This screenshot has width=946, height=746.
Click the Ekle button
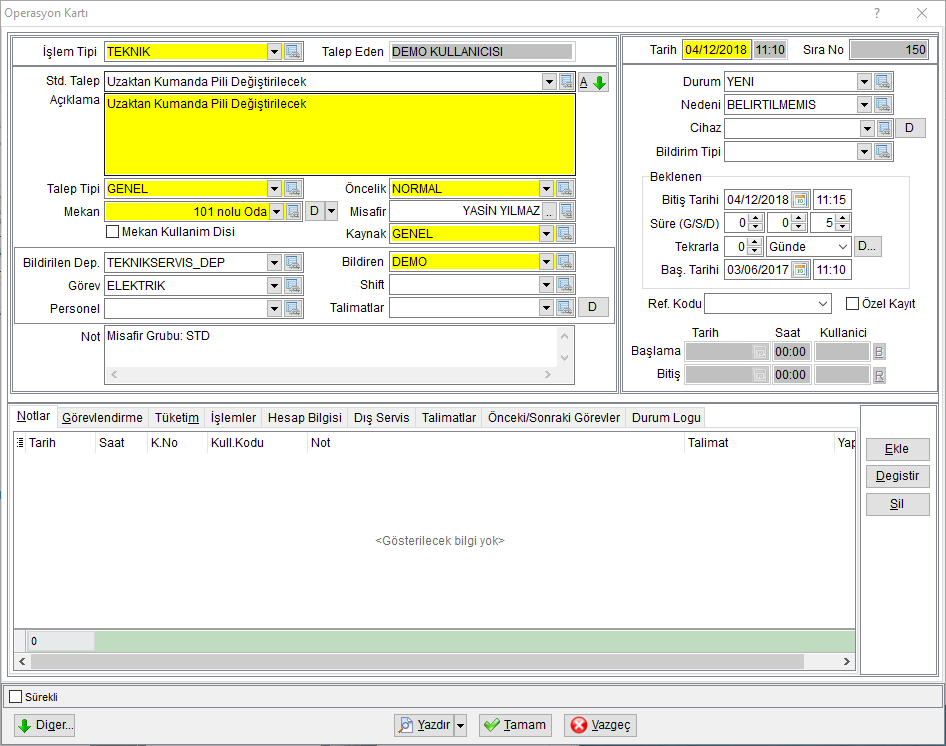[x=897, y=449]
